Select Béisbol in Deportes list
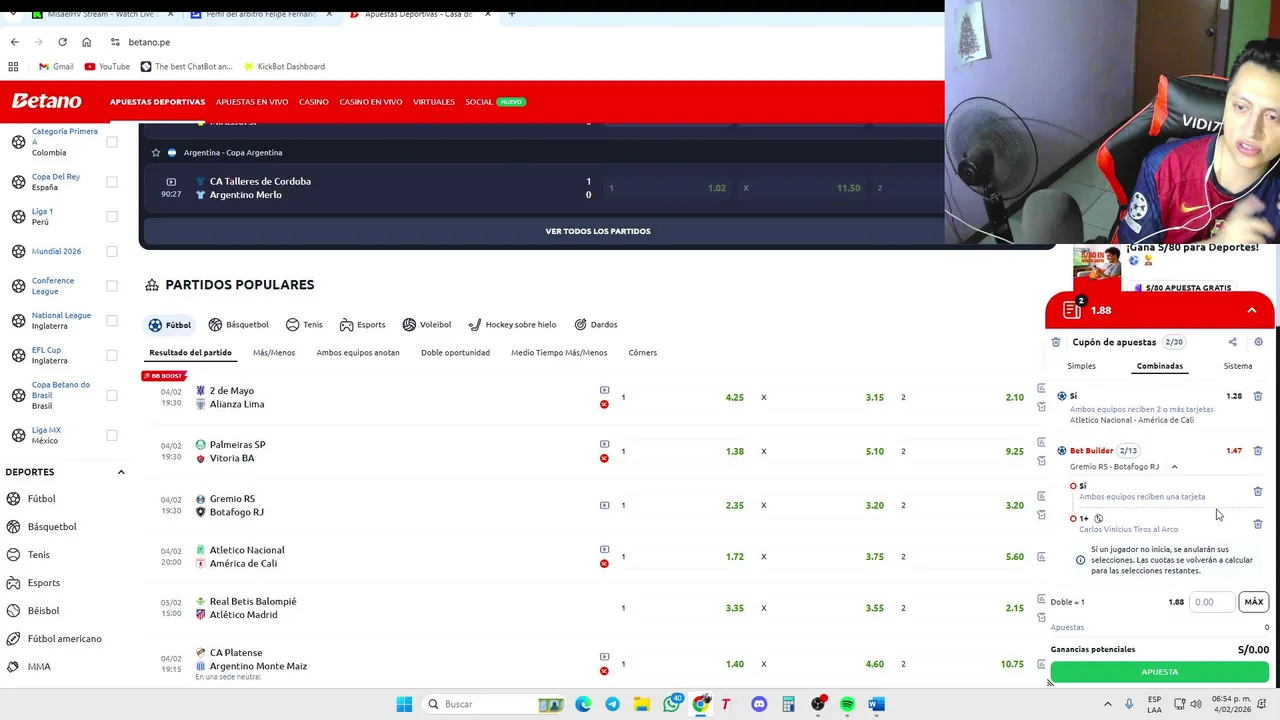The image size is (1280, 720). tap(43, 610)
